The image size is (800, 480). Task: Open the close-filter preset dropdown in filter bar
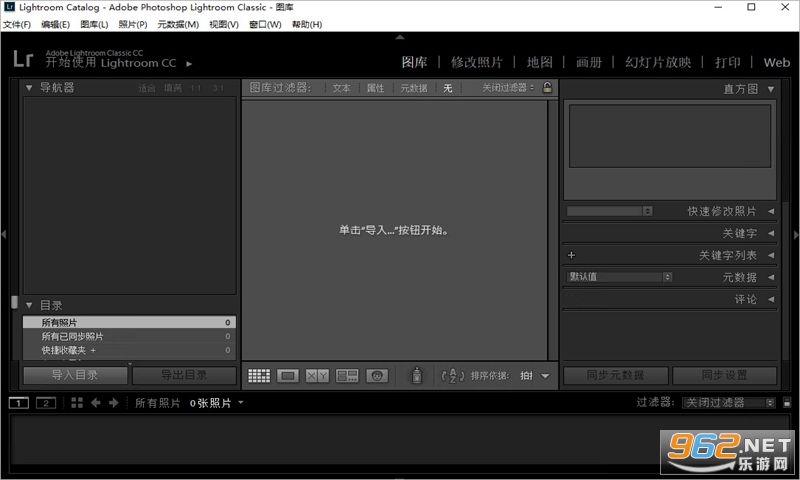pyautogui.click(x=508, y=88)
